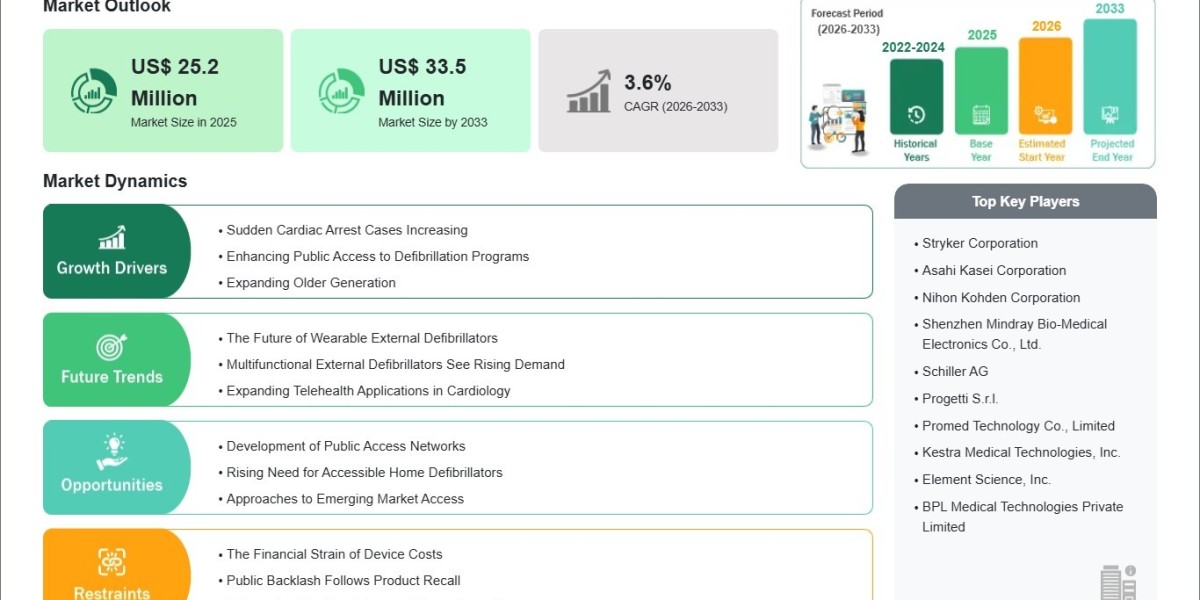Click the 'Market Outlook' heading

[x=107, y=7]
